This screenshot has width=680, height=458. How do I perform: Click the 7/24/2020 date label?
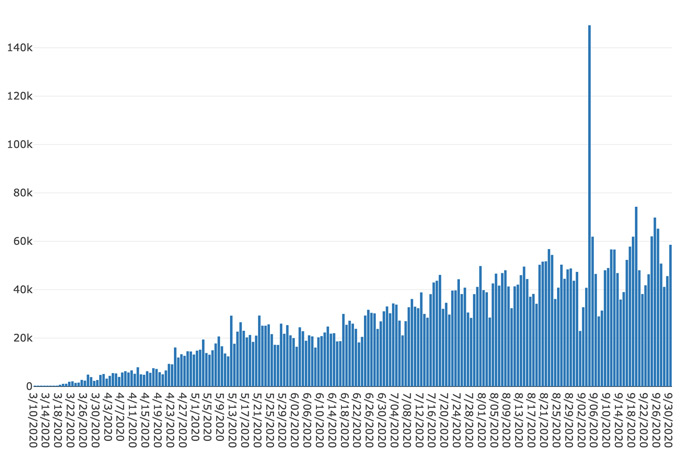coord(457,419)
